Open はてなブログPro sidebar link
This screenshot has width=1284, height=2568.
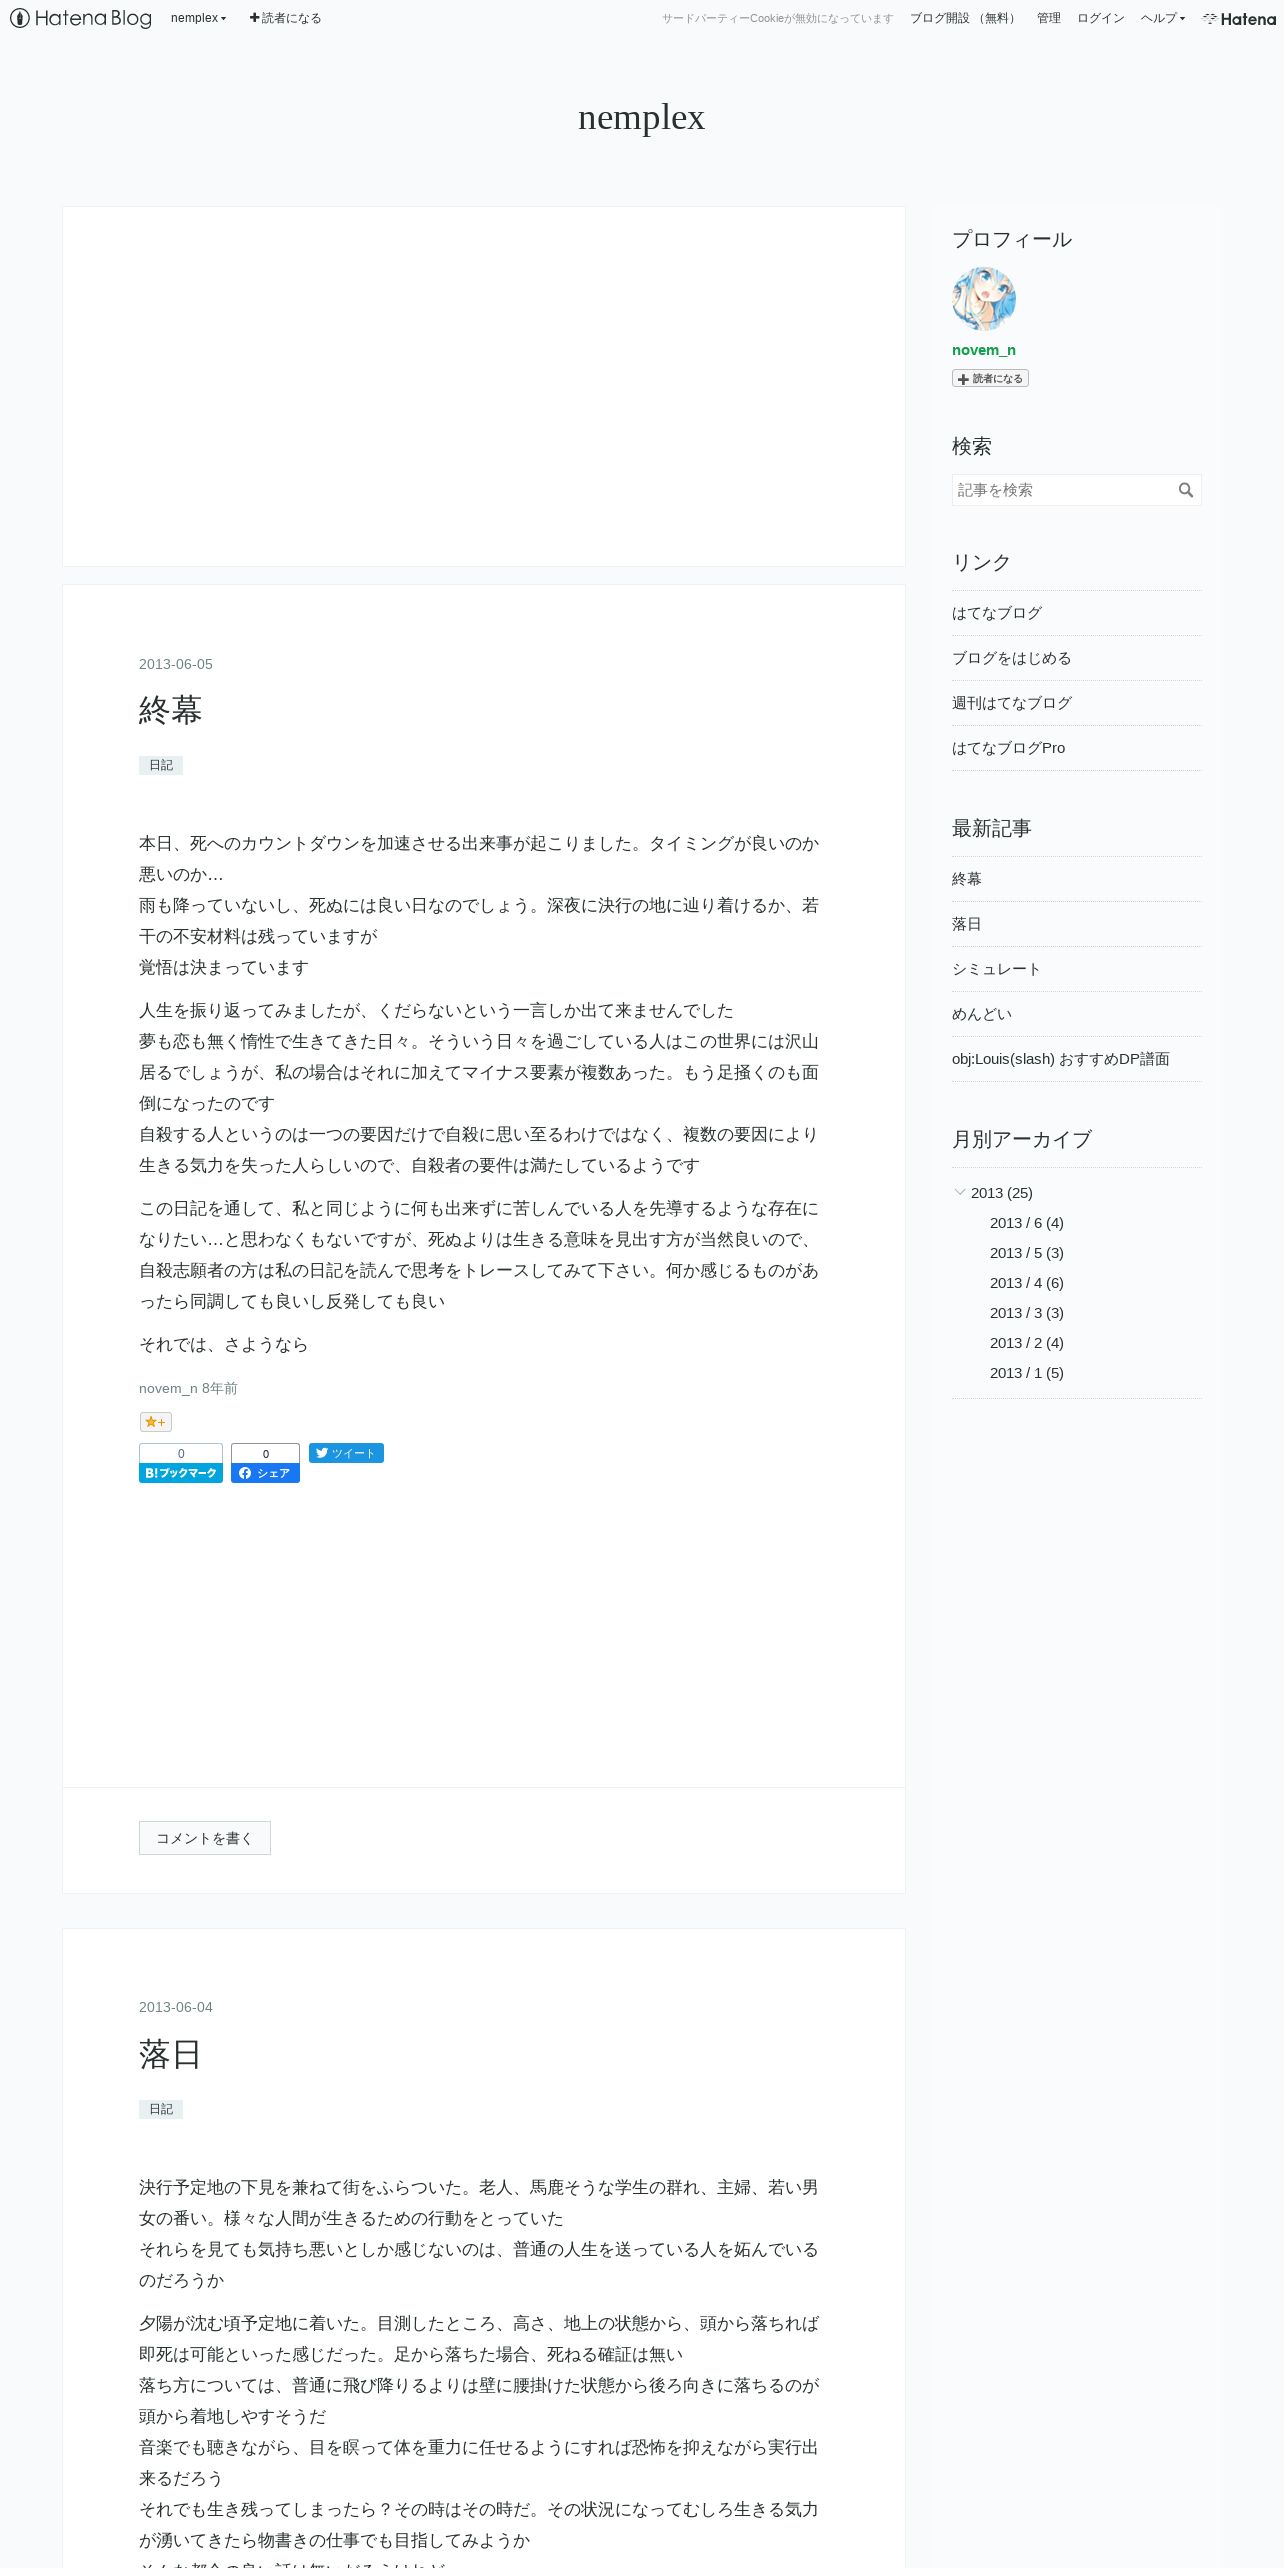pos(1008,748)
